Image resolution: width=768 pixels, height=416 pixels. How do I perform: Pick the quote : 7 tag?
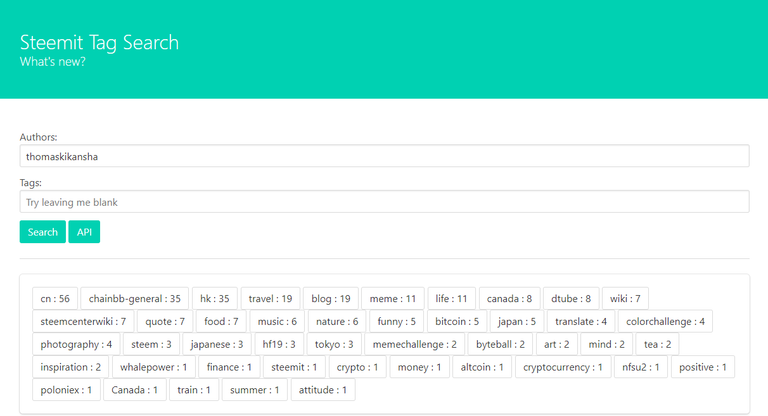coord(165,321)
